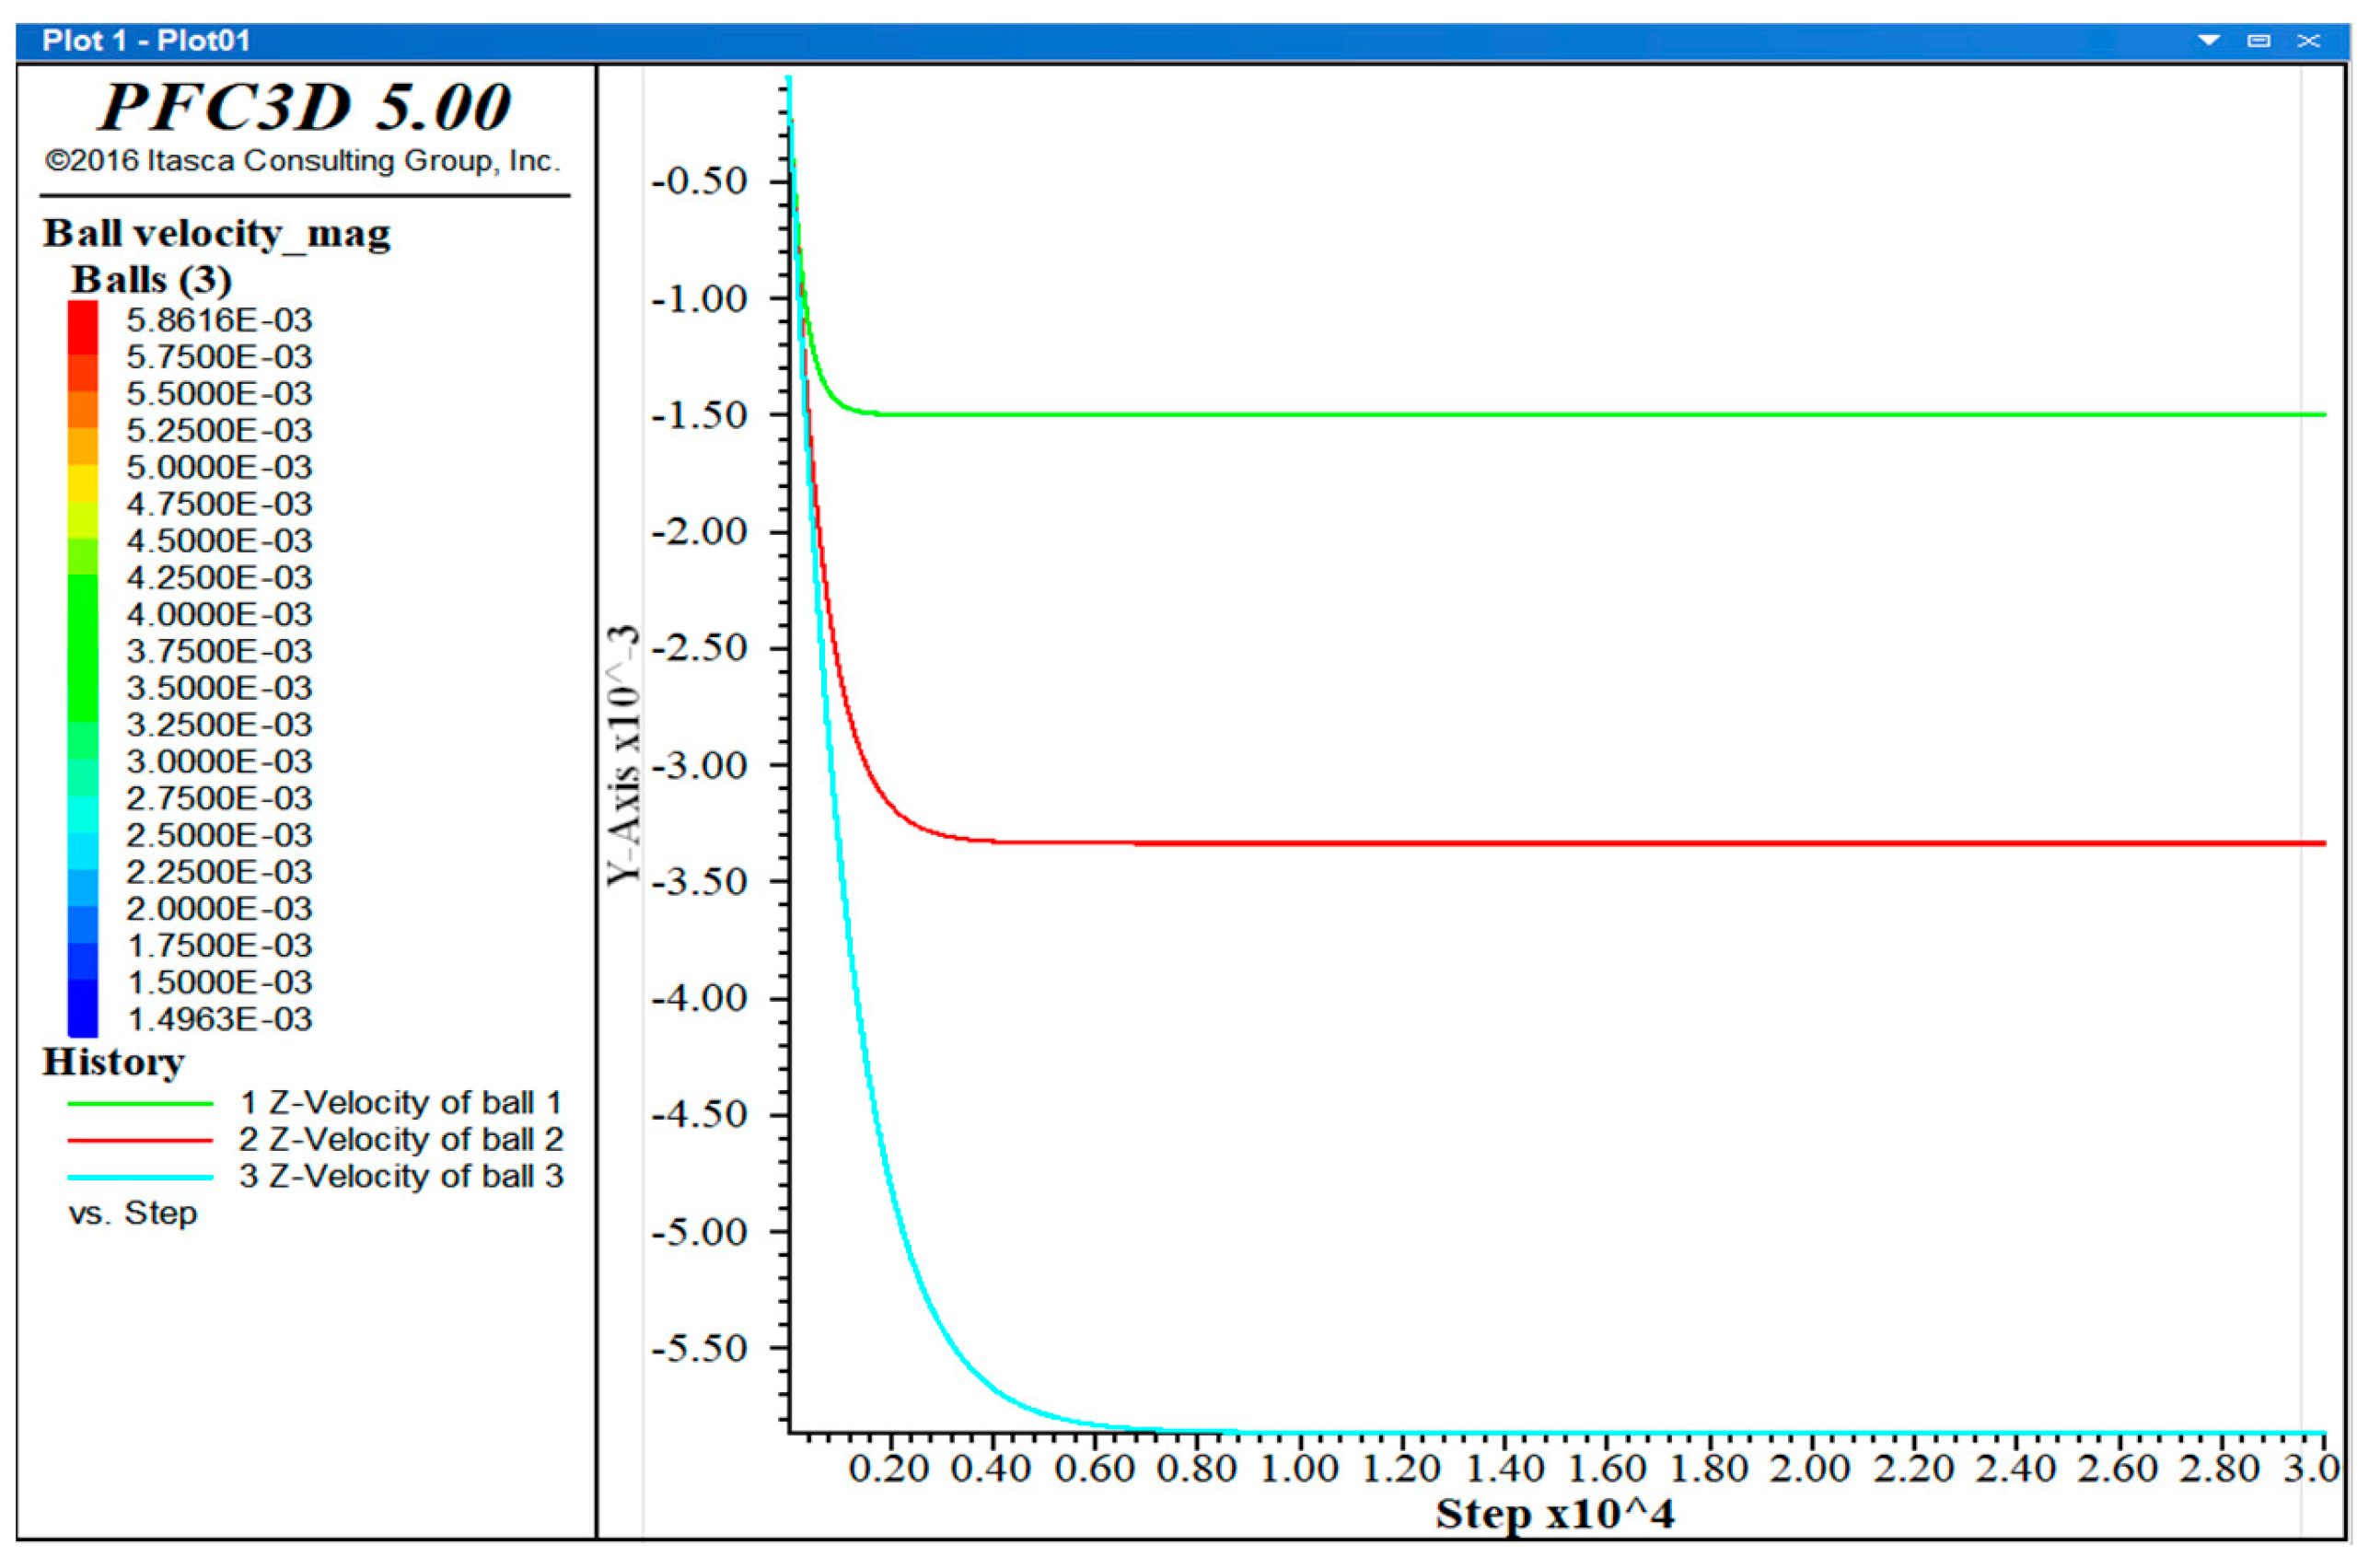Click the Plot 1 - Plot01 title tab
Viewport: 2369px width, 1568px height.
point(146,40)
